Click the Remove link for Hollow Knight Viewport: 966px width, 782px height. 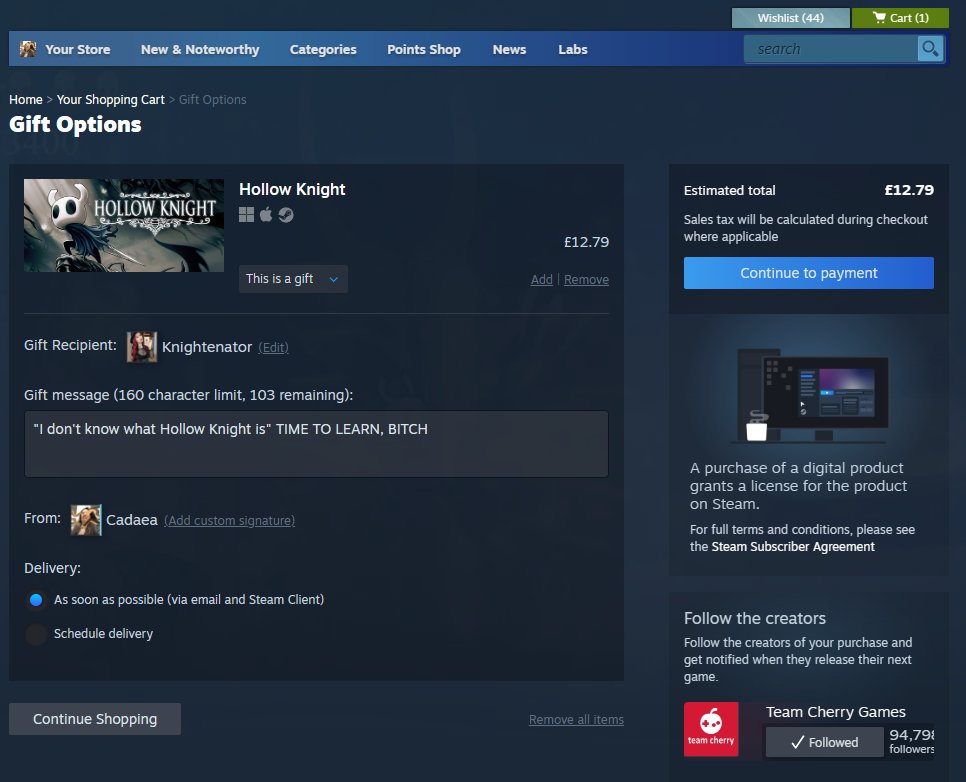tap(586, 280)
